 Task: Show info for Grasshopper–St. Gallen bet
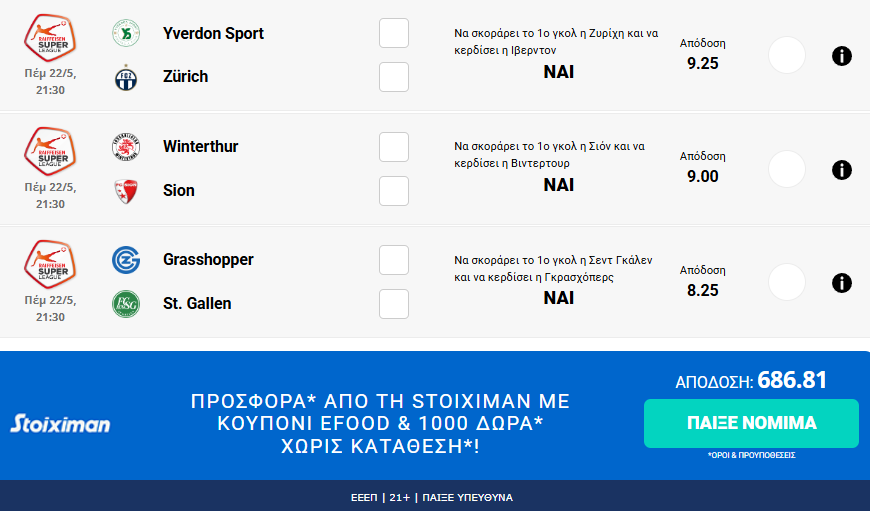[842, 283]
